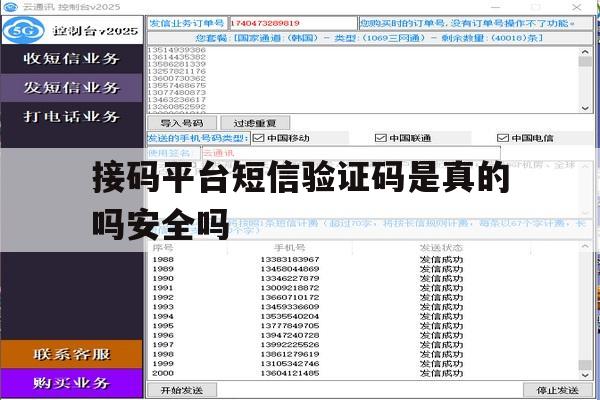The height and width of the screenshot is (400, 600).
Task: Click 手机号 column header
Action: pyautogui.click(x=290, y=248)
